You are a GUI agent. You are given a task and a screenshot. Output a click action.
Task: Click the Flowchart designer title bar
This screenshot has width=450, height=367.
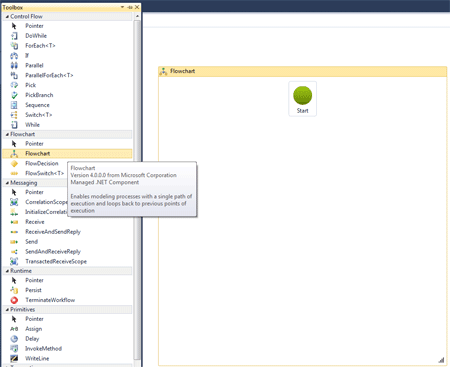(x=303, y=71)
